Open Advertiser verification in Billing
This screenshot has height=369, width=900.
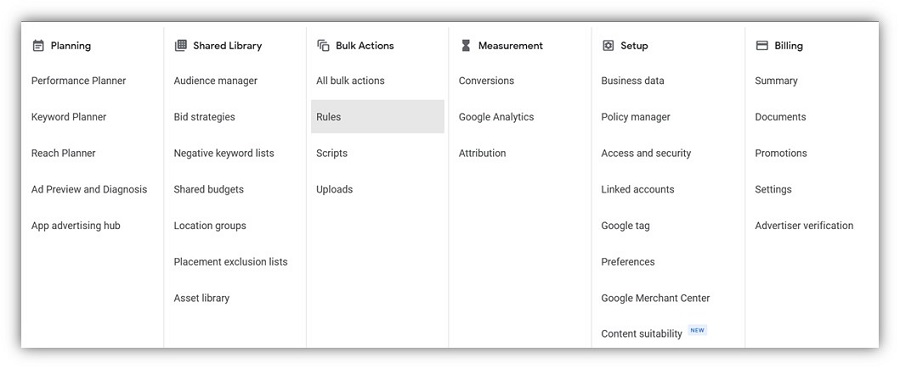pyautogui.click(x=804, y=226)
